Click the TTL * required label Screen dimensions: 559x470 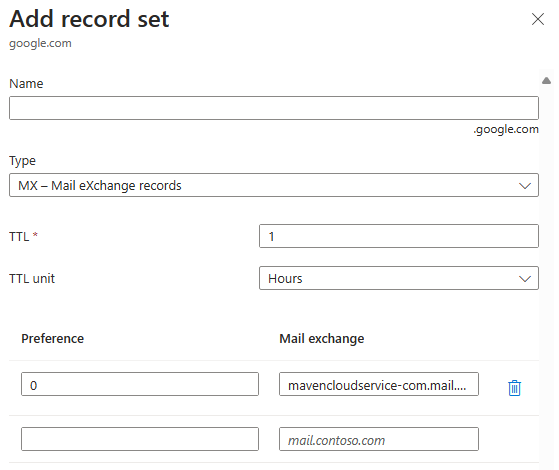[24, 236]
